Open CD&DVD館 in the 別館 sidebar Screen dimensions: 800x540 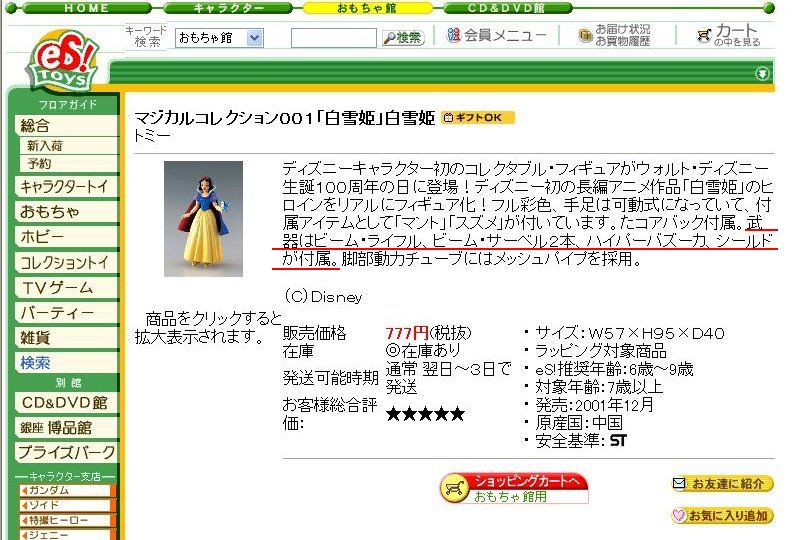tap(66, 403)
